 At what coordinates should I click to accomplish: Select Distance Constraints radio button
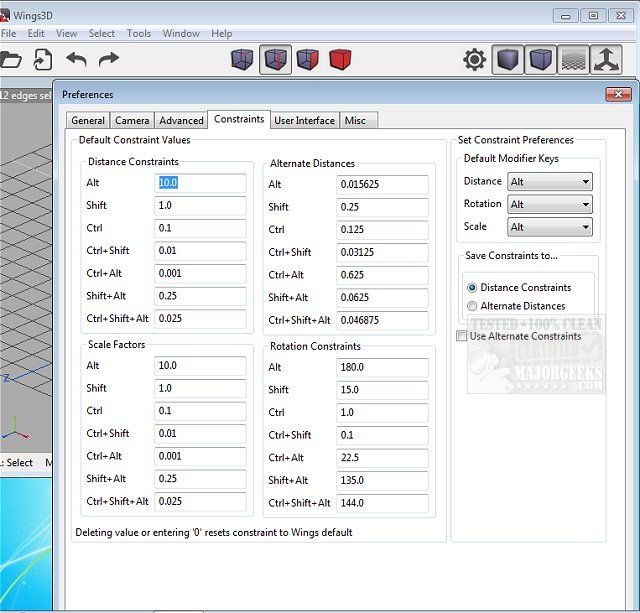point(472,288)
